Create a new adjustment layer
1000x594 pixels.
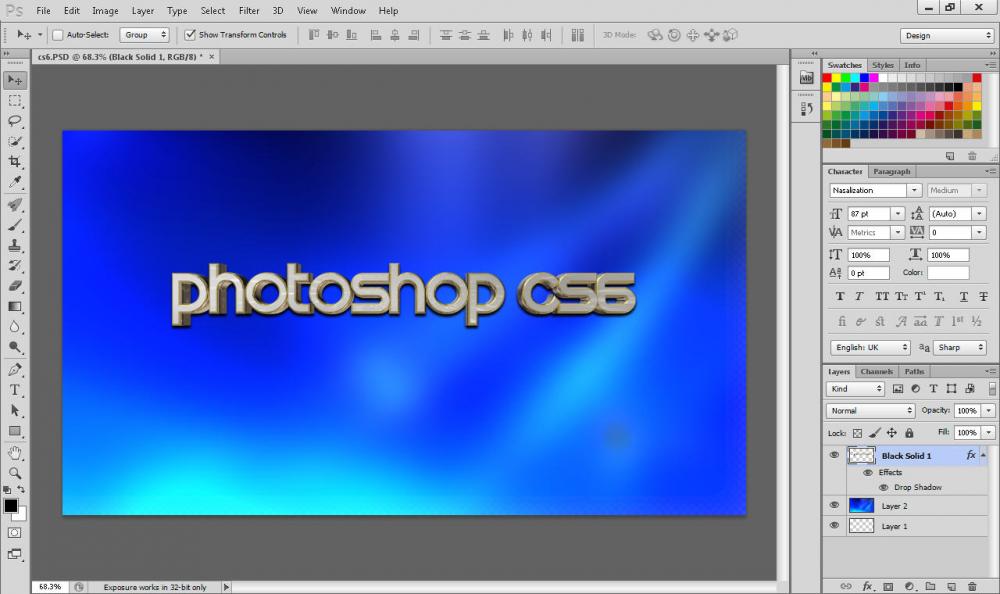point(909,586)
